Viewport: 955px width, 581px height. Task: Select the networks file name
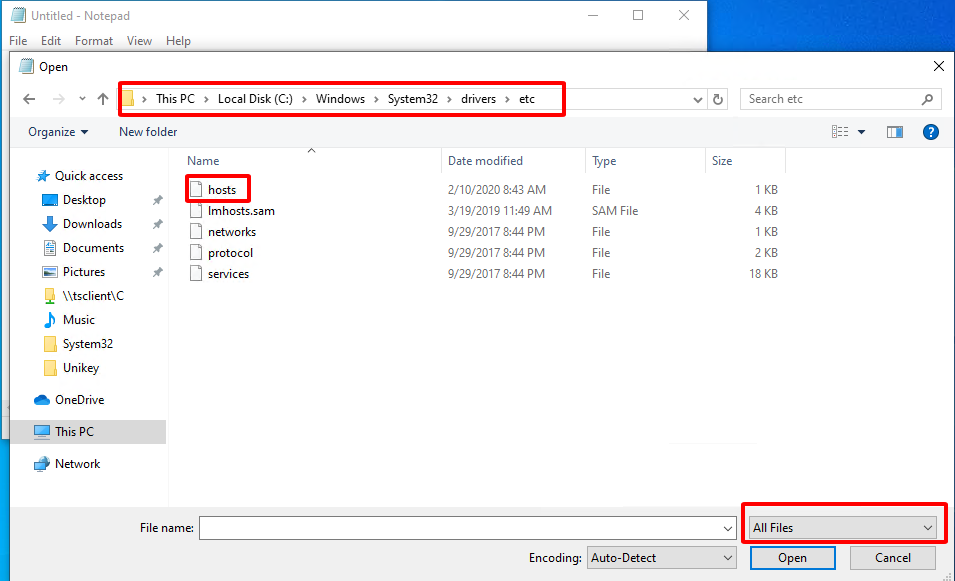coord(232,232)
